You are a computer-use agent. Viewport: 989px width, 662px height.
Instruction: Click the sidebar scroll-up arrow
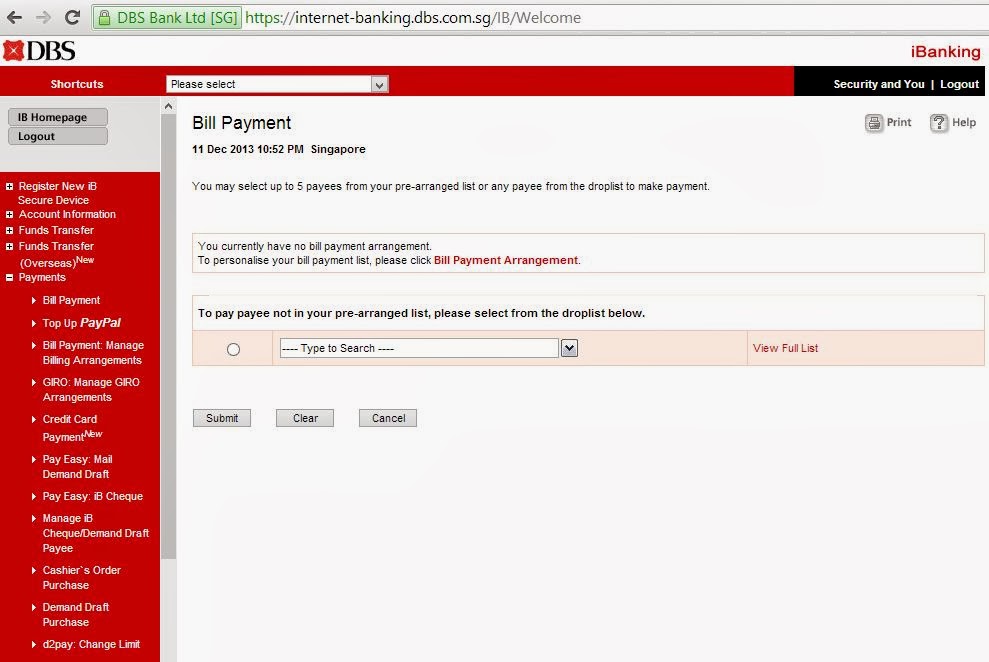click(167, 104)
